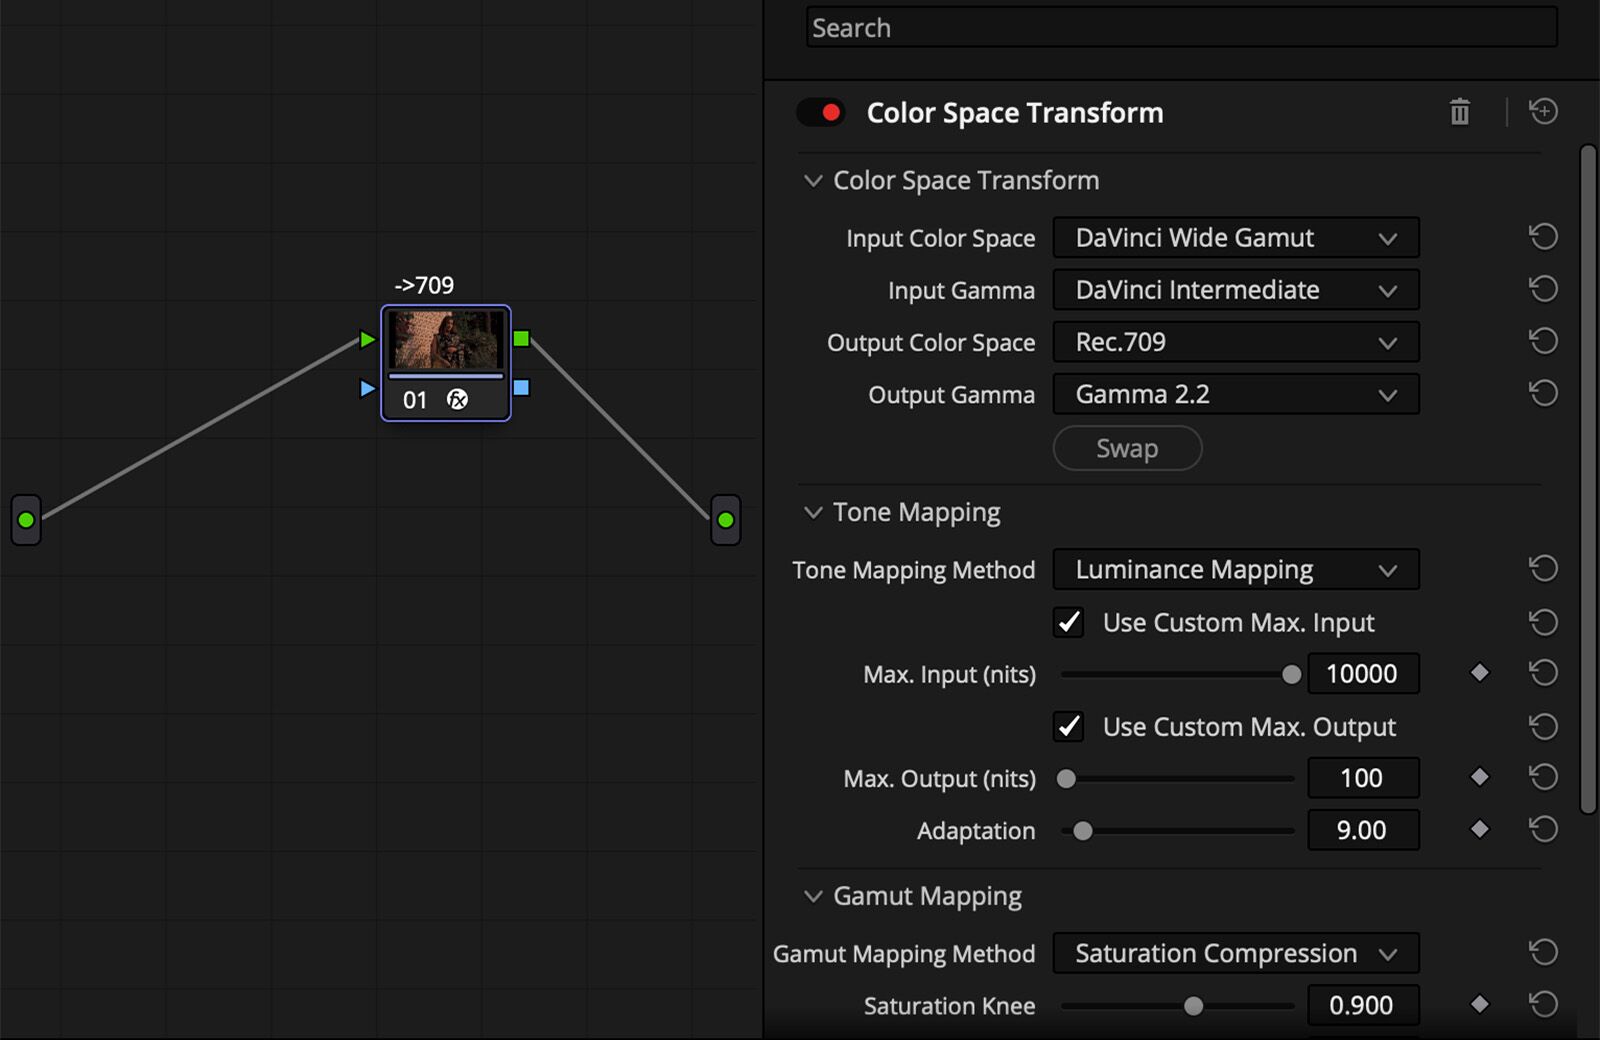
Task: Reset the Output Gamma setting
Action: [x=1543, y=393]
